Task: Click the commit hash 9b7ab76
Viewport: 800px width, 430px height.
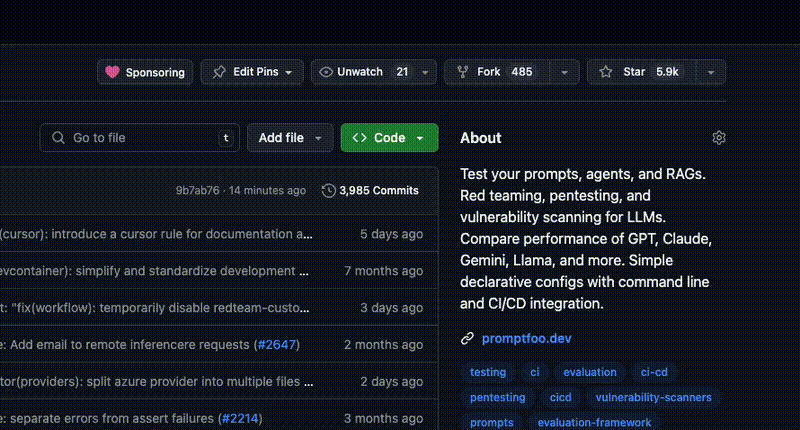Action: (197, 190)
